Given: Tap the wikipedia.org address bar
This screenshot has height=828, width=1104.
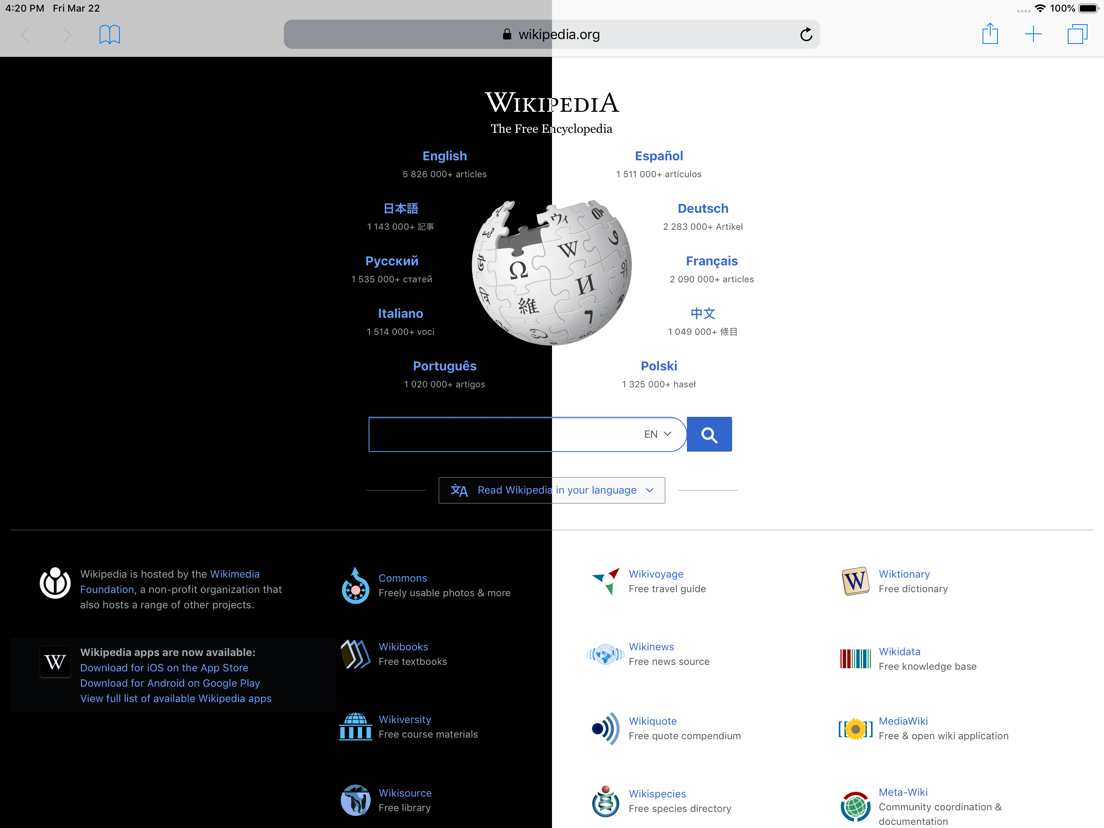Looking at the screenshot, I should [551, 34].
